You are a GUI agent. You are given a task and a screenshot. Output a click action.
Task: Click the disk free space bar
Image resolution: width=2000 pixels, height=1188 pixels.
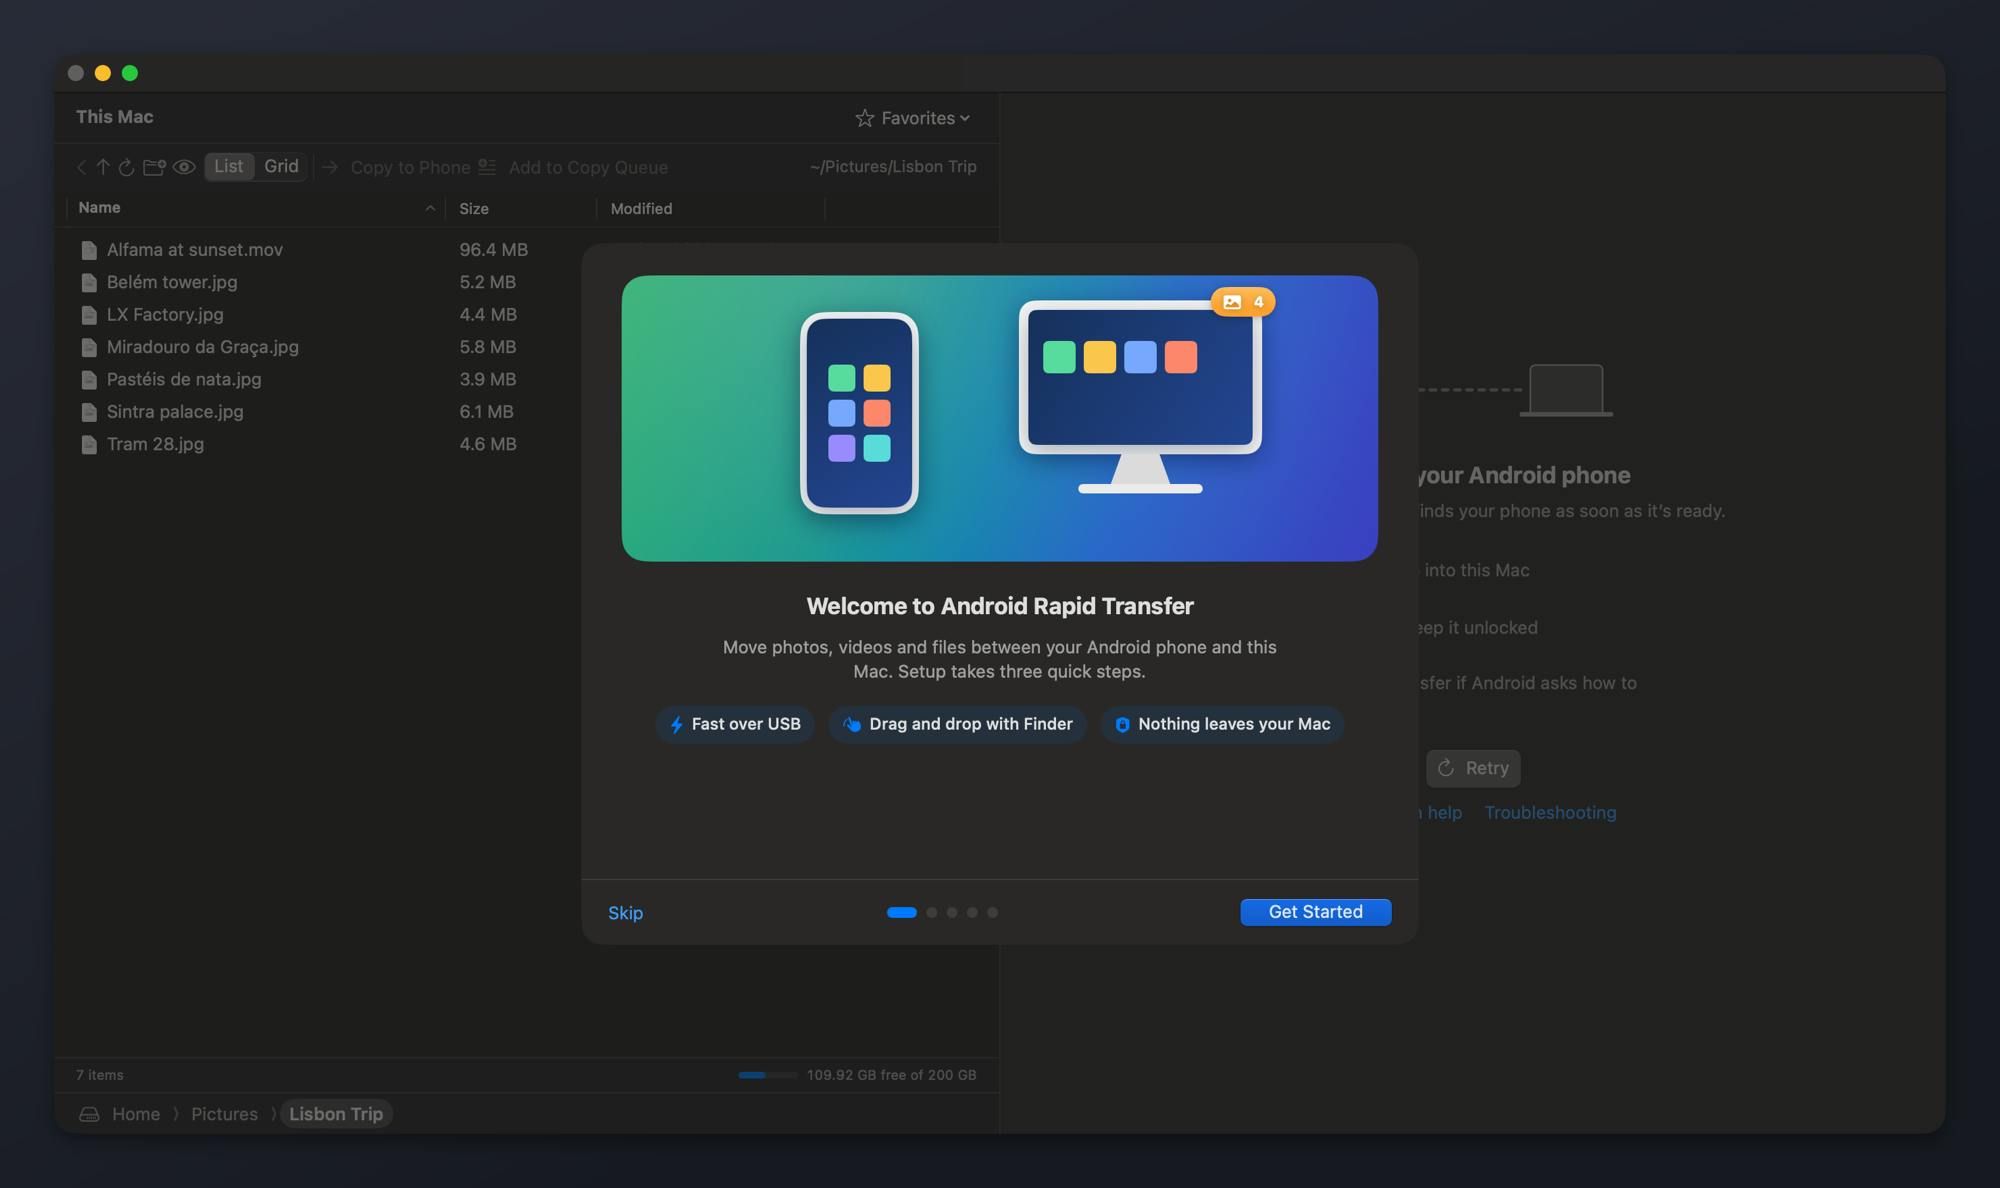[x=768, y=1075]
